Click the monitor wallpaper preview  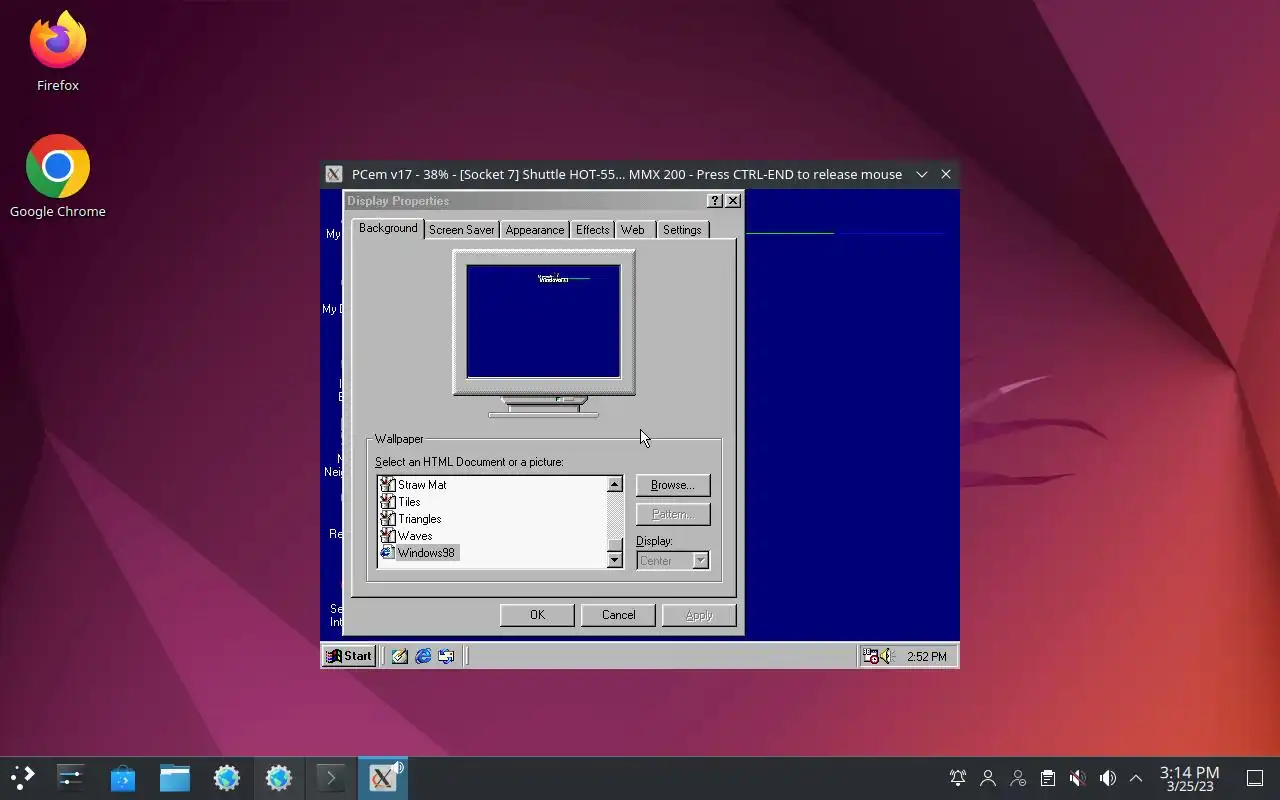[x=544, y=321]
